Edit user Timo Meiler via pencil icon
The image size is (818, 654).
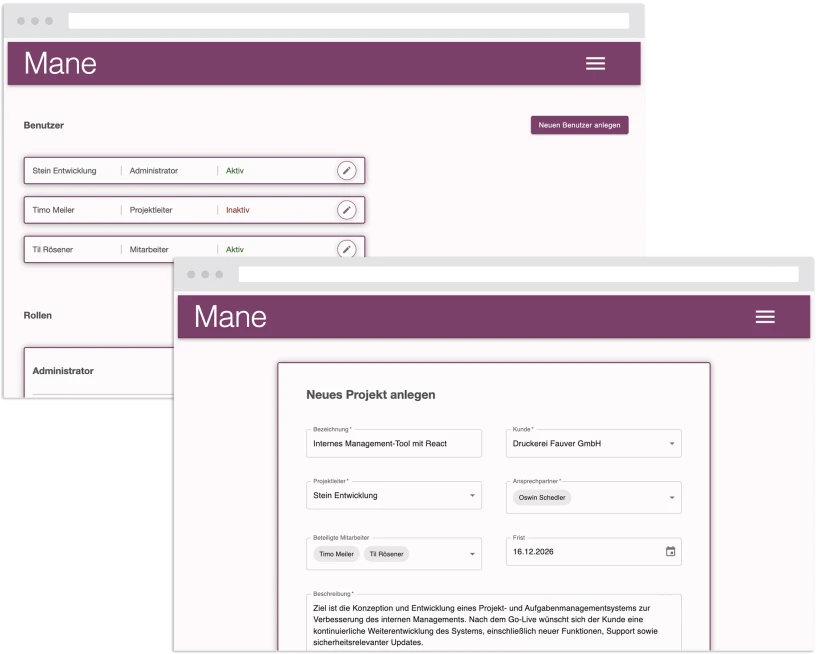[346, 210]
